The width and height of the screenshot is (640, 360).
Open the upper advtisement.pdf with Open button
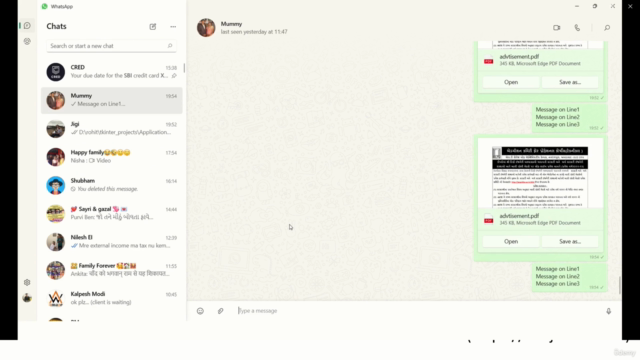click(x=511, y=82)
